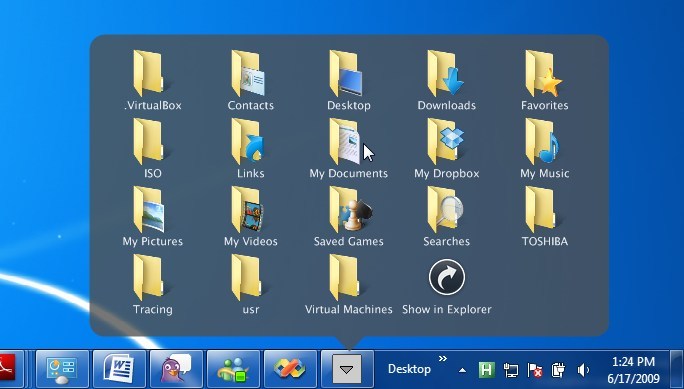
Task: Open the Favorites folder
Action: coord(544,79)
